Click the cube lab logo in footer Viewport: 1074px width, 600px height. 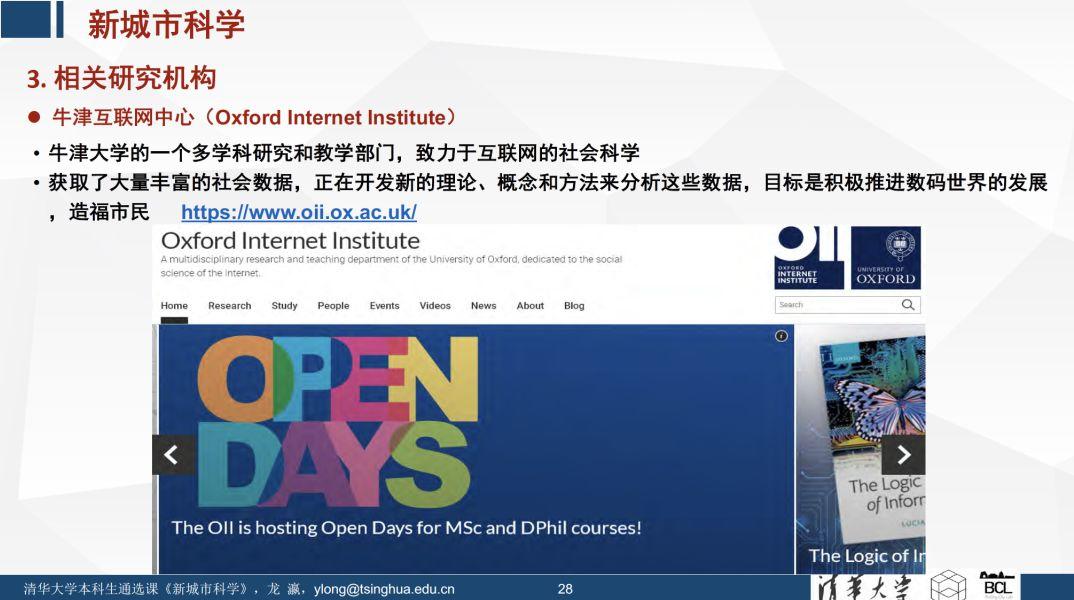coord(948,586)
